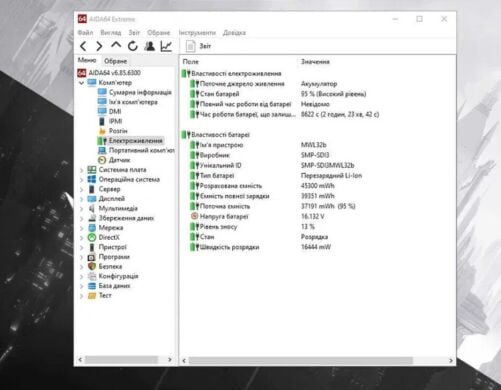501x390 pixels.
Task: Select Електроживлення in the tree
Action: click(x=135, y=141)
